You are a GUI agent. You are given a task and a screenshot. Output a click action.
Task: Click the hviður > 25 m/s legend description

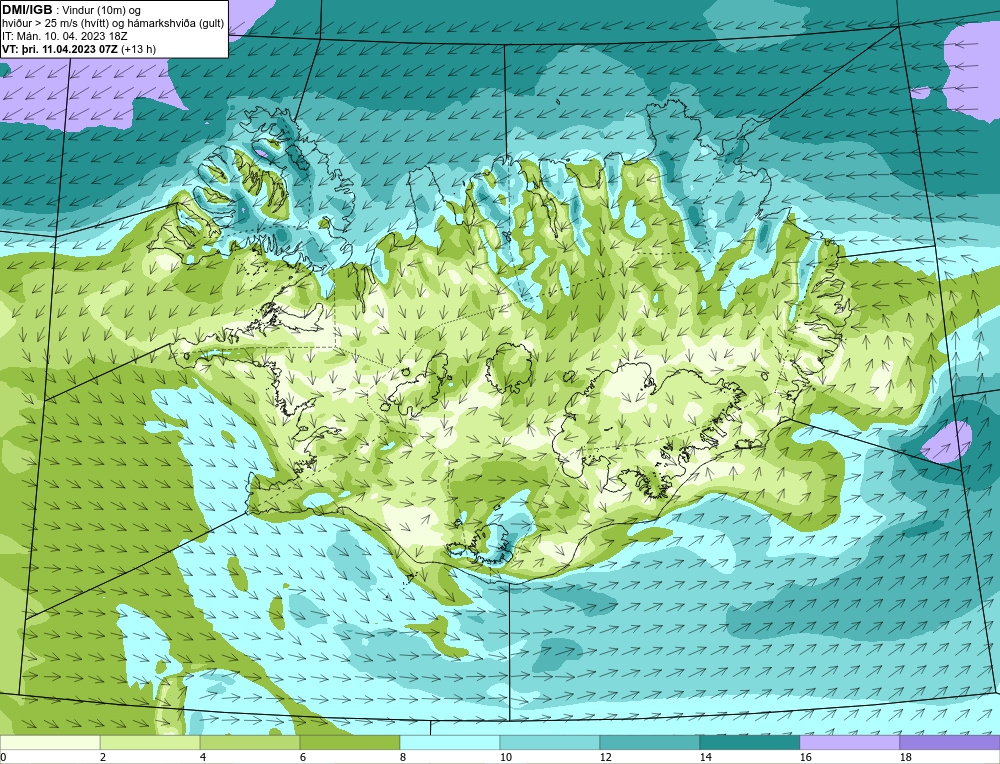pos(113,24)
